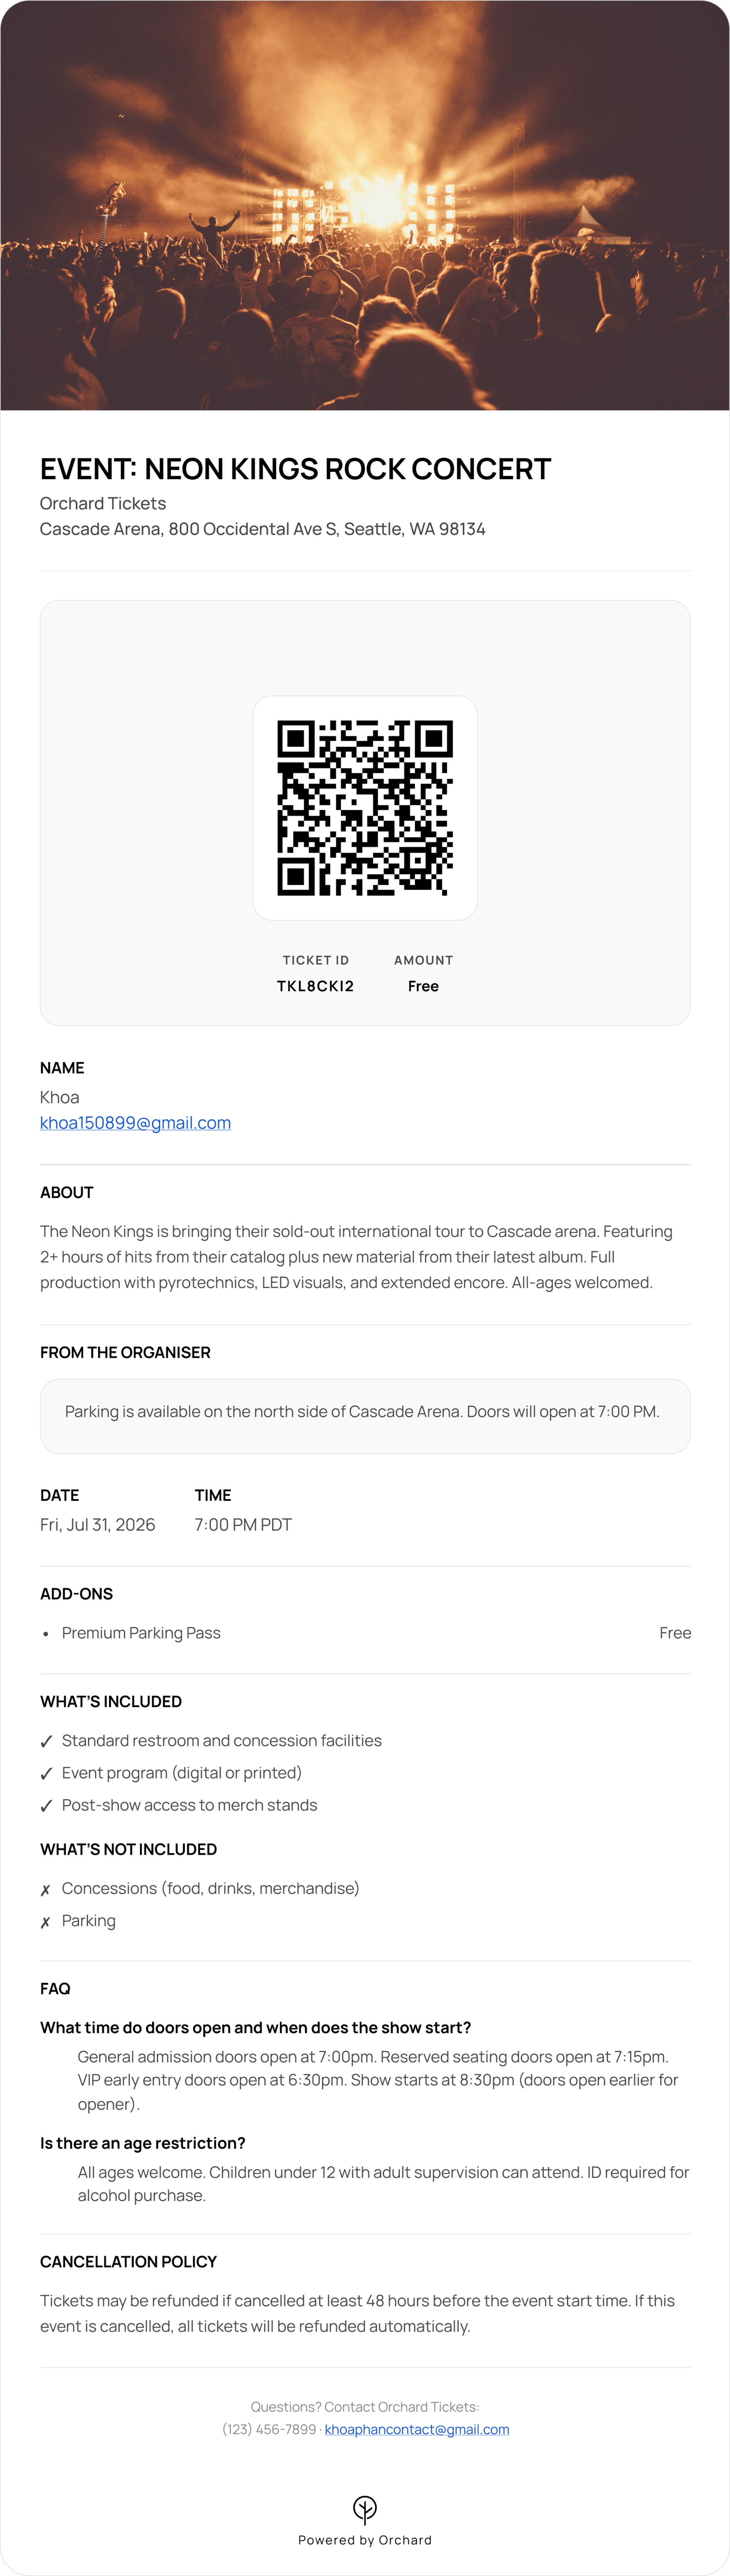730x2576 pixels.
Task: Click the Premium Parking Pass add-on
Action: pos(141,1633)
